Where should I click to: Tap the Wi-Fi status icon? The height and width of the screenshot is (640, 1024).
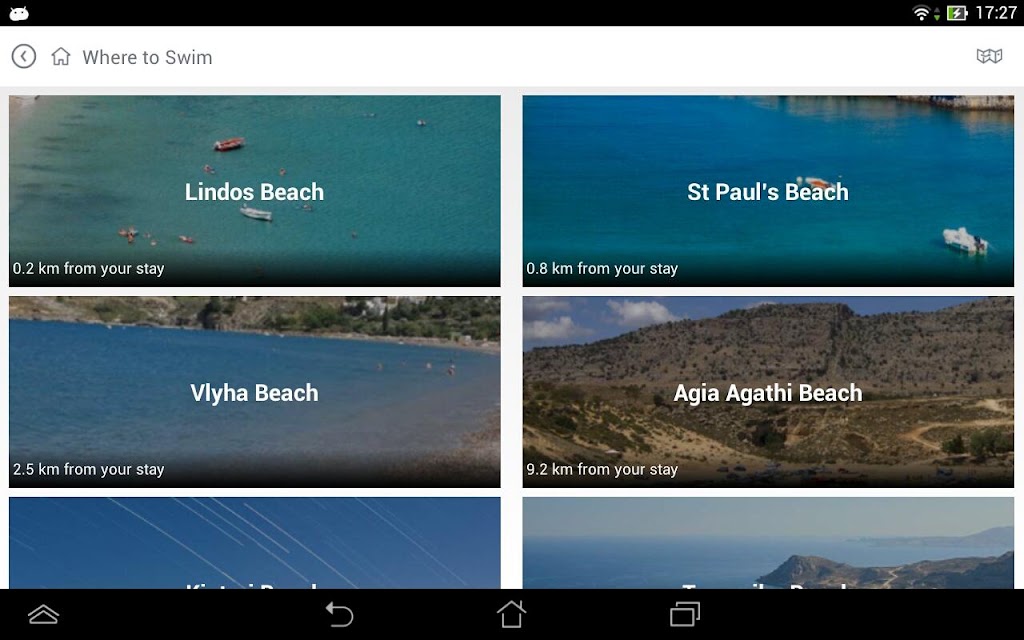(921, 13)
